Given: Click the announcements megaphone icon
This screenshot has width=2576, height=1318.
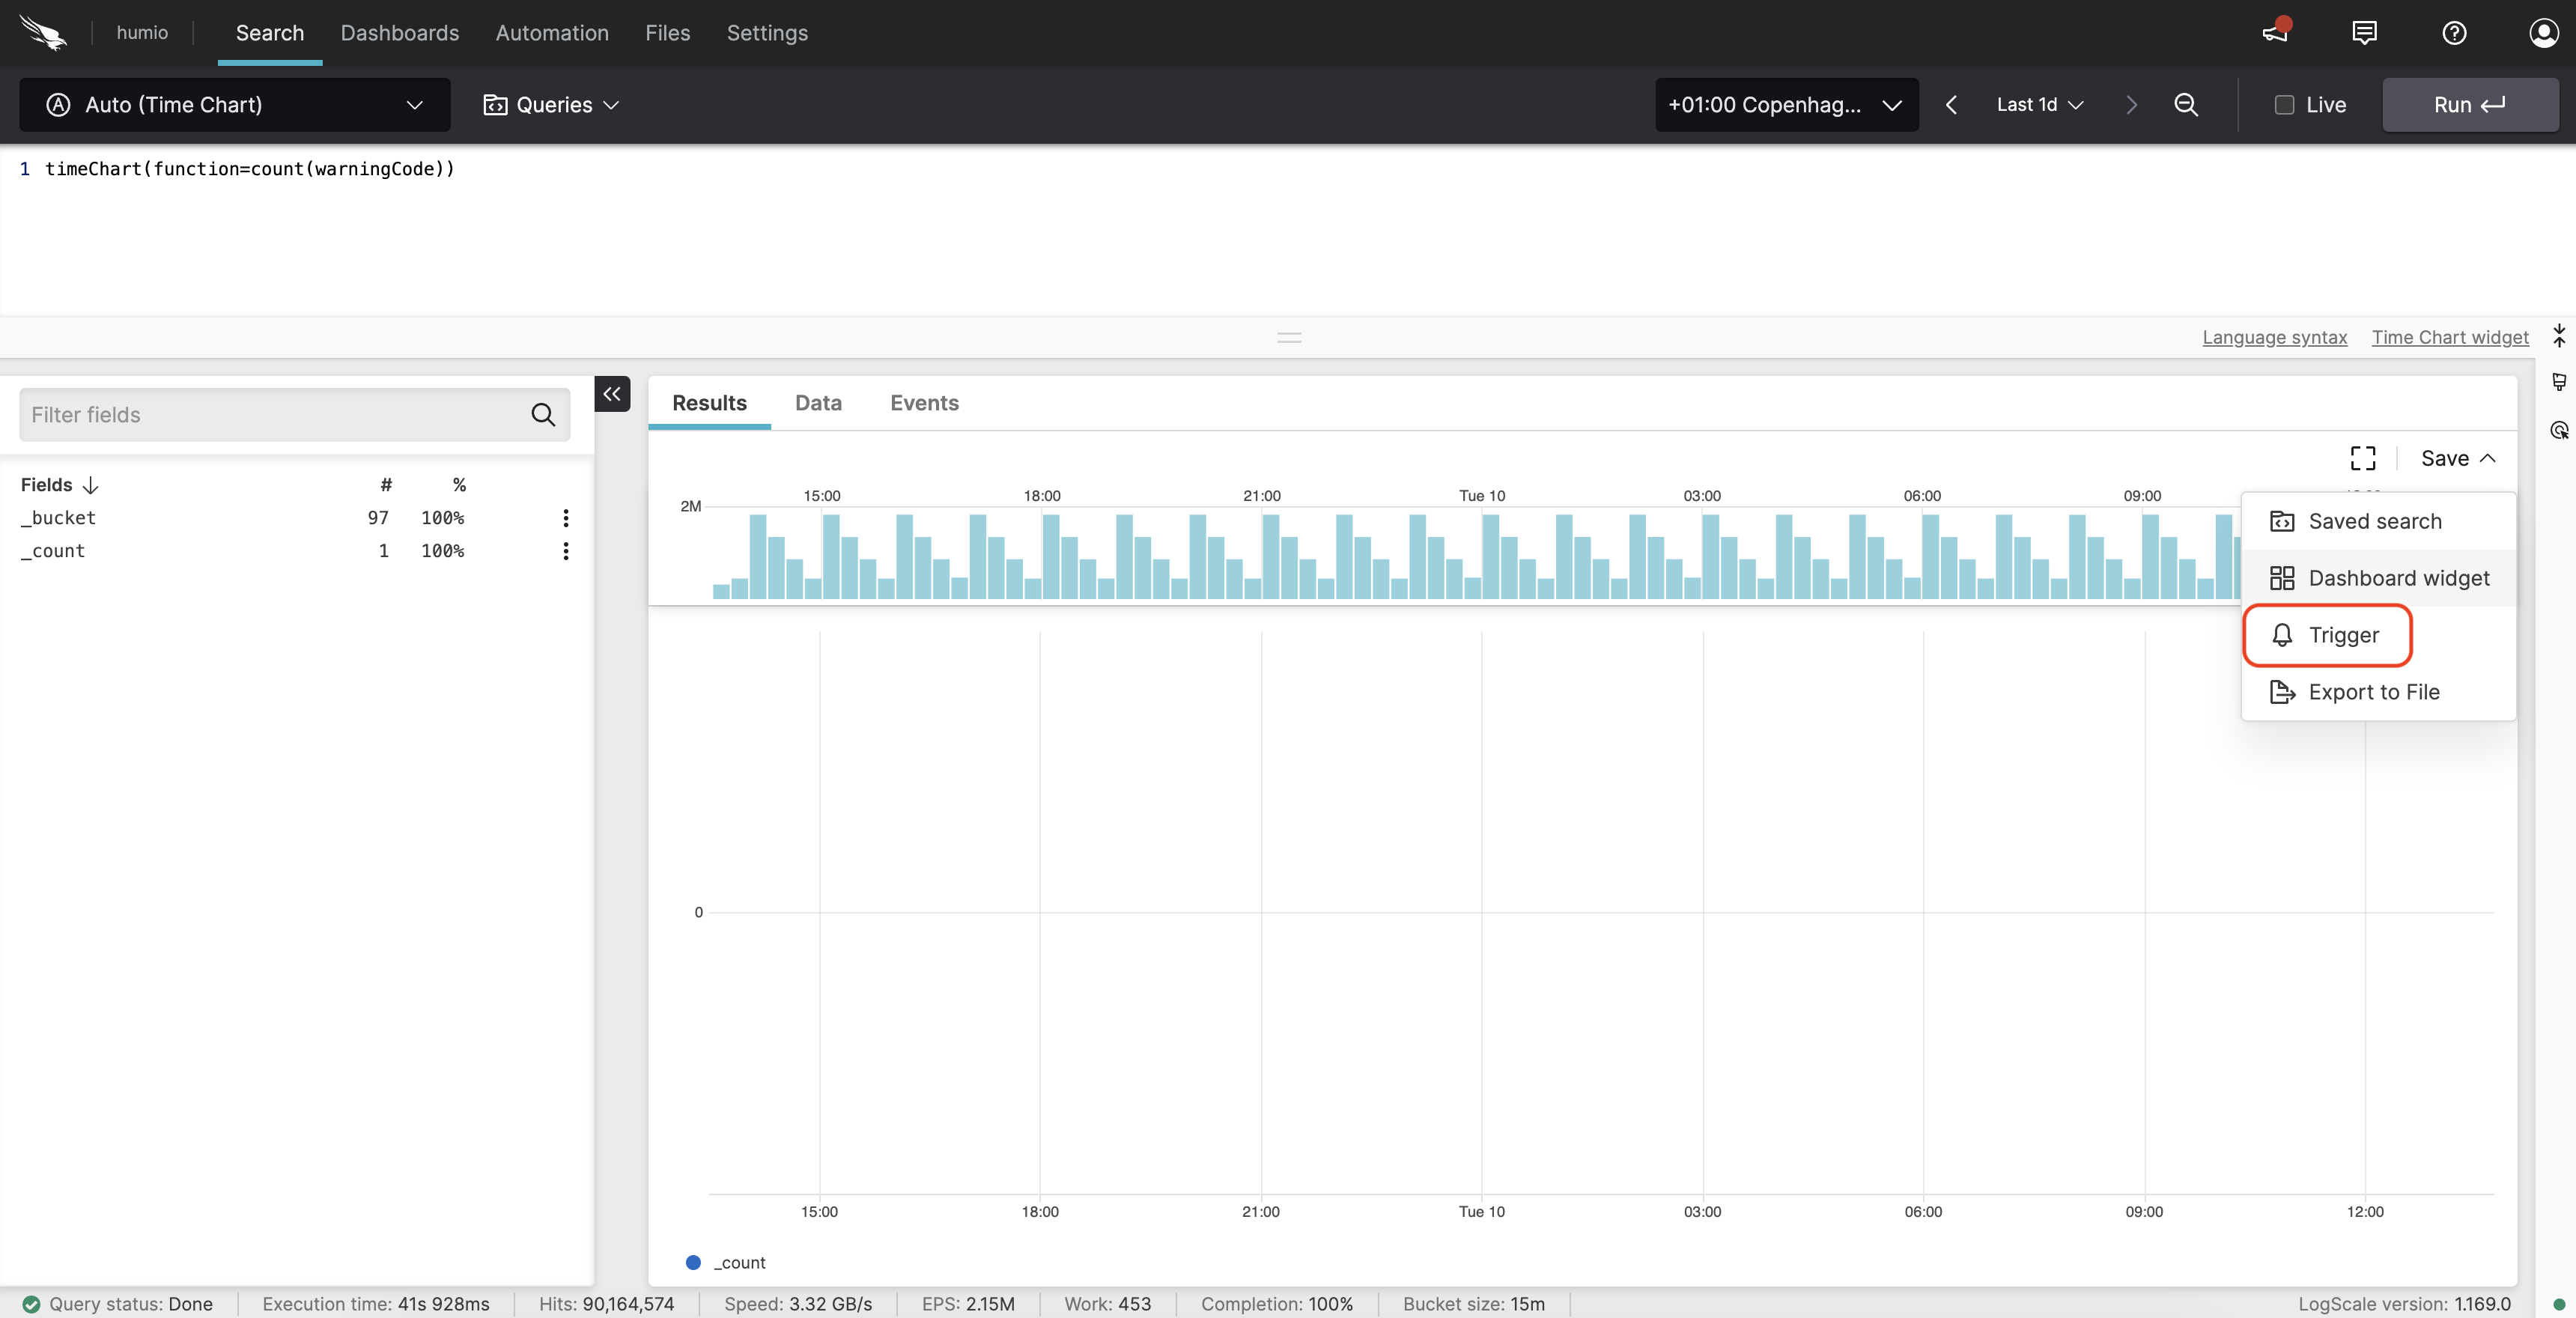Looking at the screenshot, I should pyautogui.click(x=2274, y=33).
